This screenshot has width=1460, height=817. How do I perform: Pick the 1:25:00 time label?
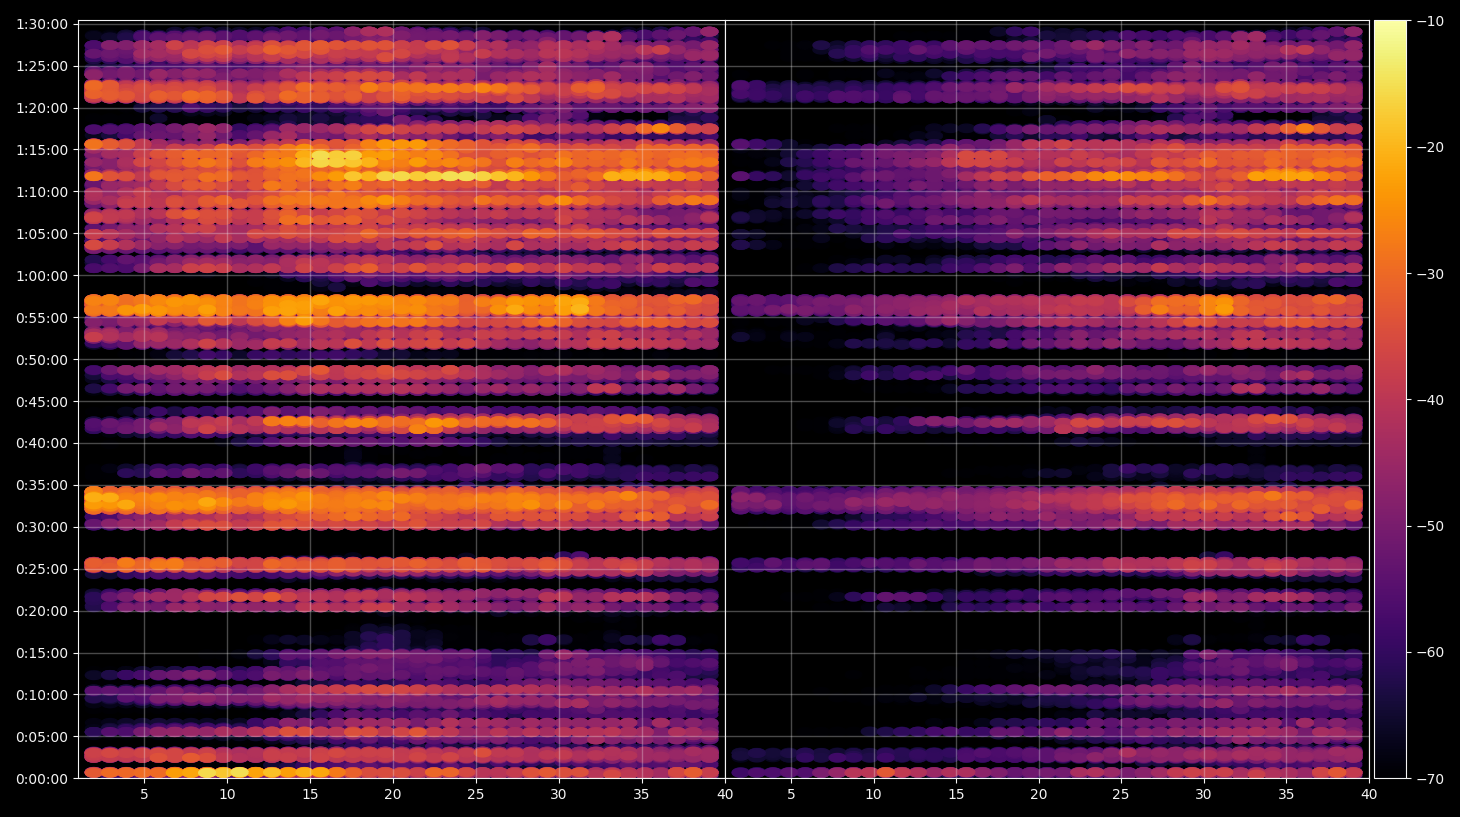coord(42,66)
